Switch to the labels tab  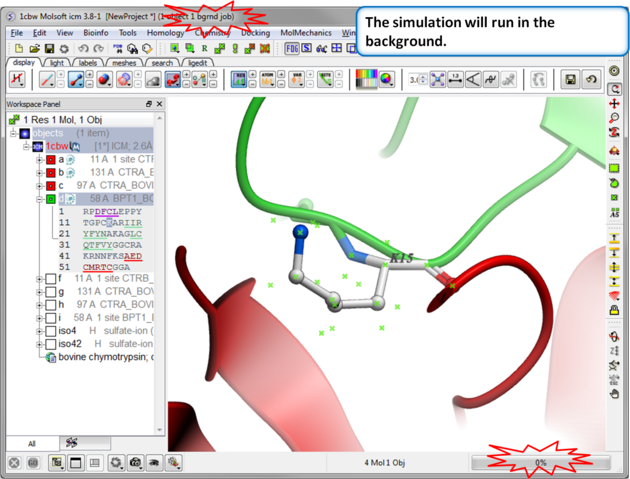[x=88, y=63]
